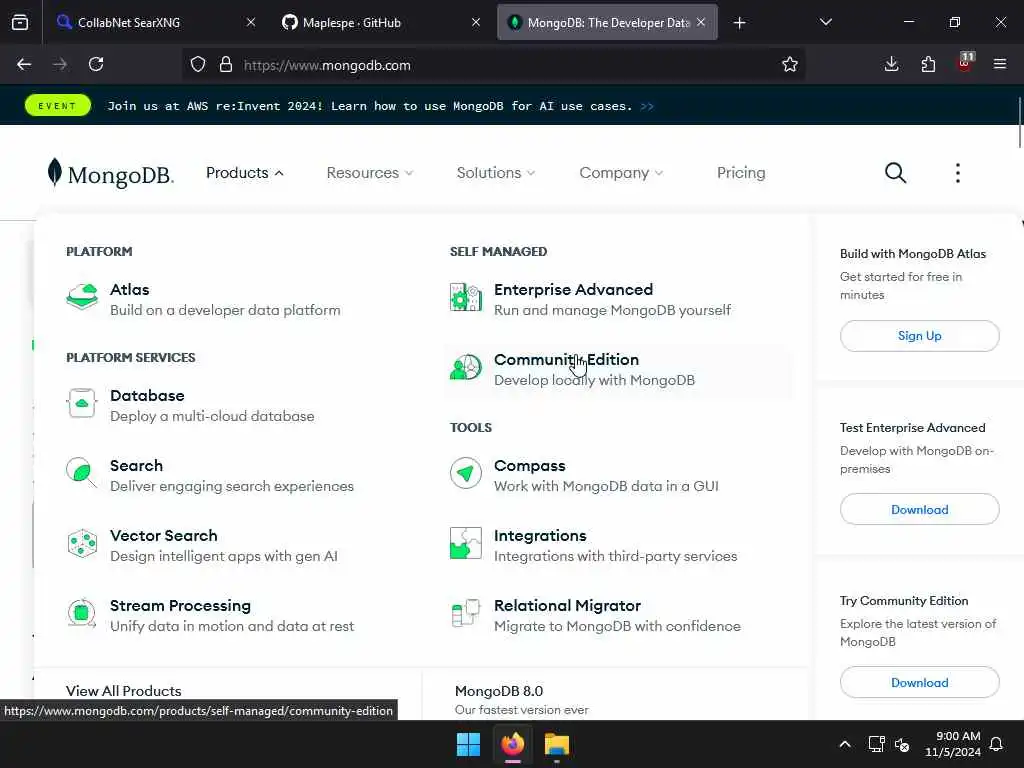Viewport: 1024px width, 768px height.
Task: Open Windows Start menu
Action: [x=468, y=744]
